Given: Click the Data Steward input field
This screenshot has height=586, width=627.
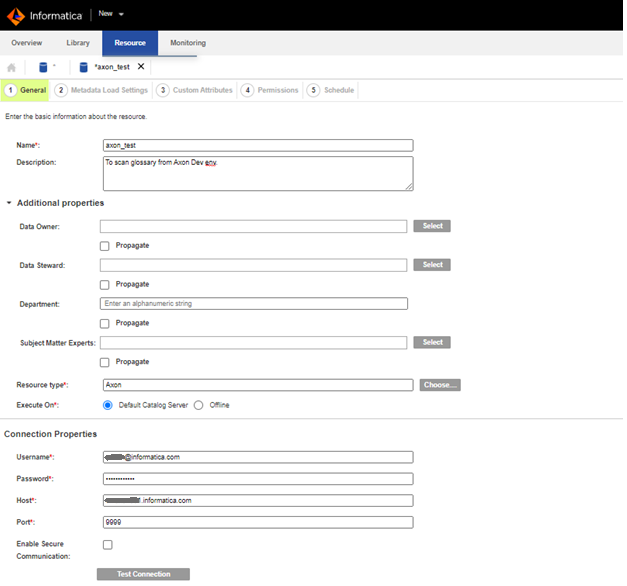Looking at the screenshot, I should (x=254, y=265).
